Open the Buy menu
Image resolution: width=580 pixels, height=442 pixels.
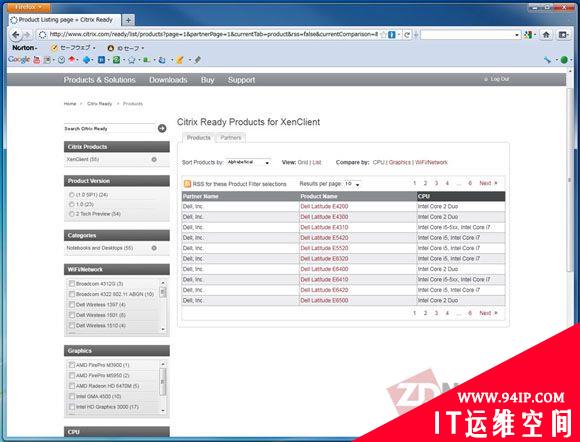click(208, 80)
